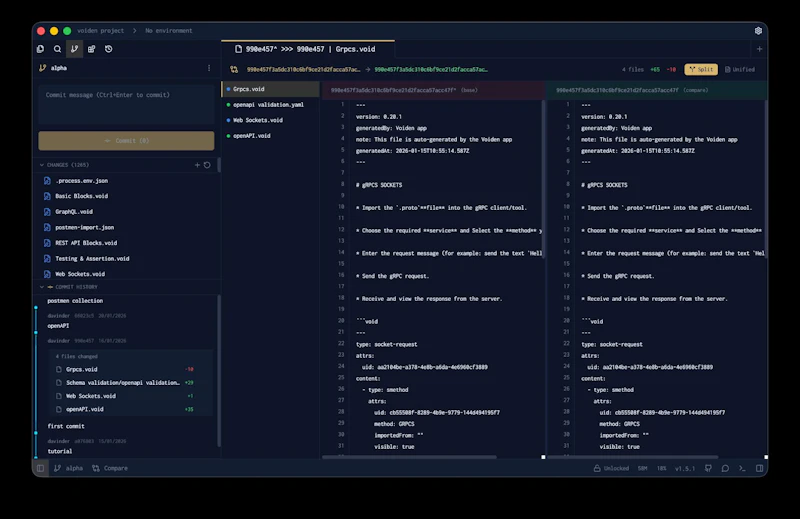Click the file icon for .process.env.json

[x=47, y=181]
